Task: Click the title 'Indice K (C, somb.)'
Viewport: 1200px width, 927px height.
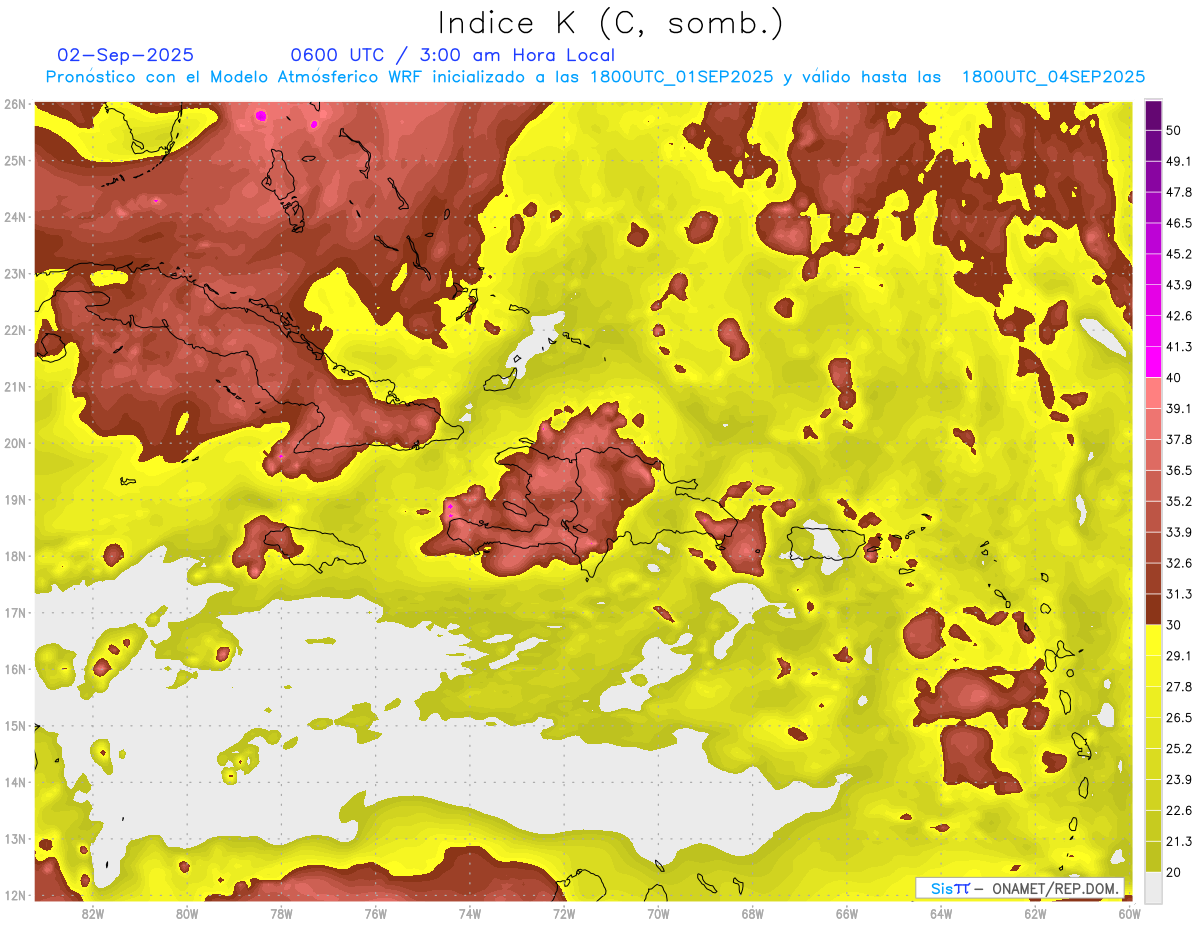Action: click(611, 23)
